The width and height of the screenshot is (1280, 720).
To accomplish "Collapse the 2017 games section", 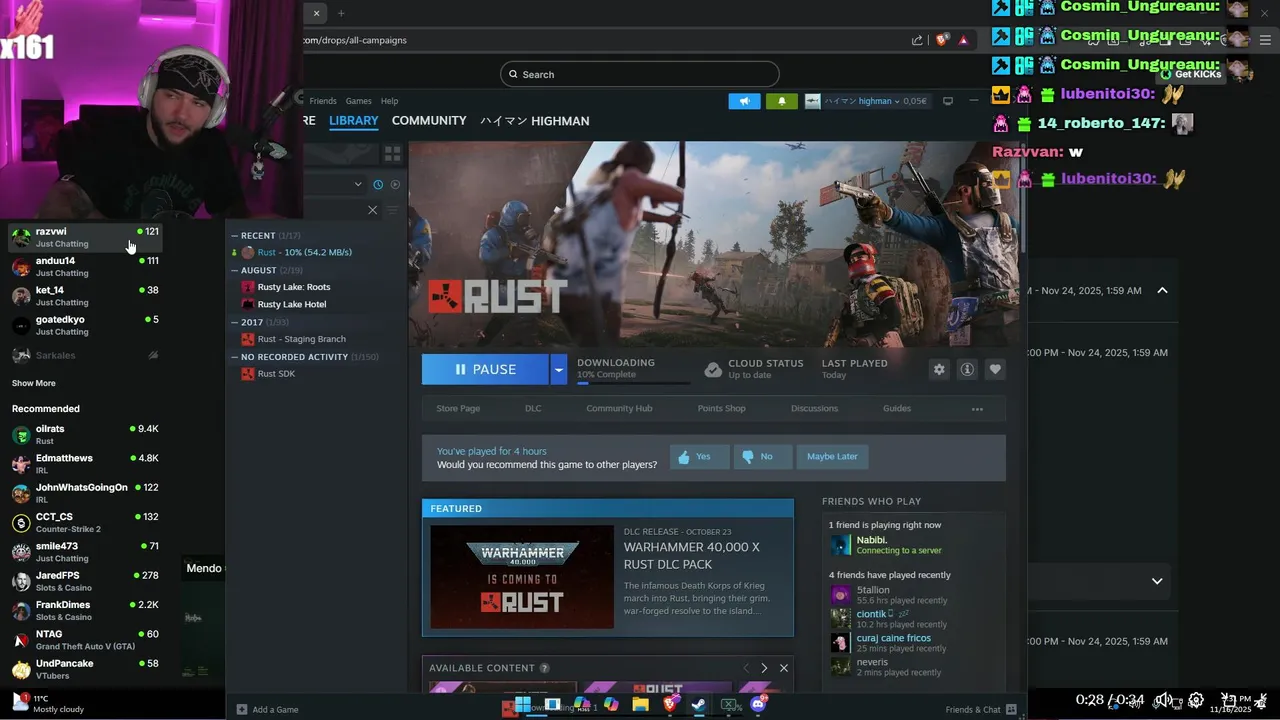I will click(235, 322).
